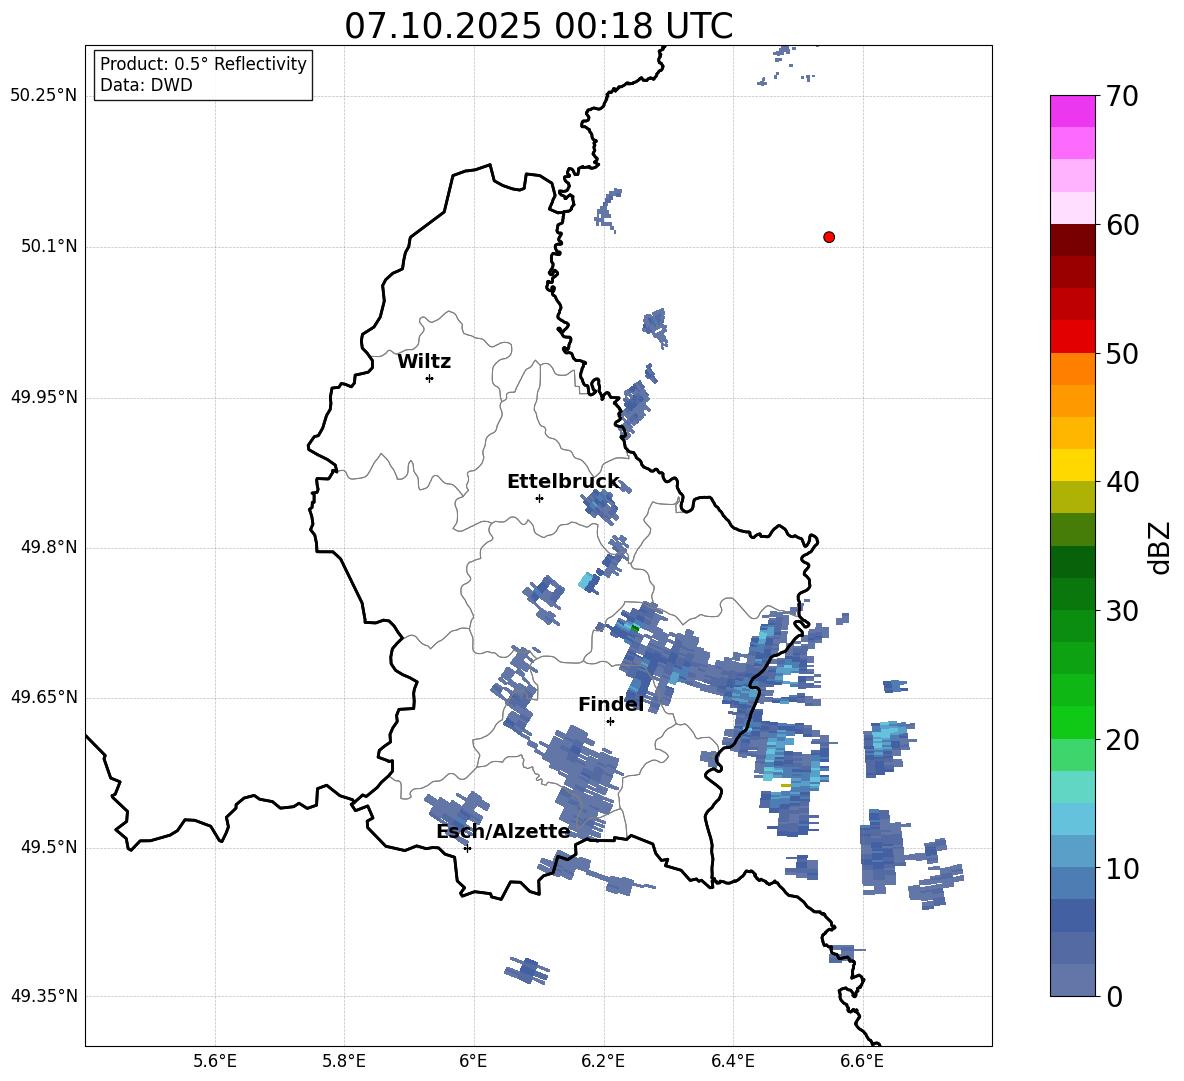
Task: Click the 49.35°N latitude label
Action: pos(44,996)
